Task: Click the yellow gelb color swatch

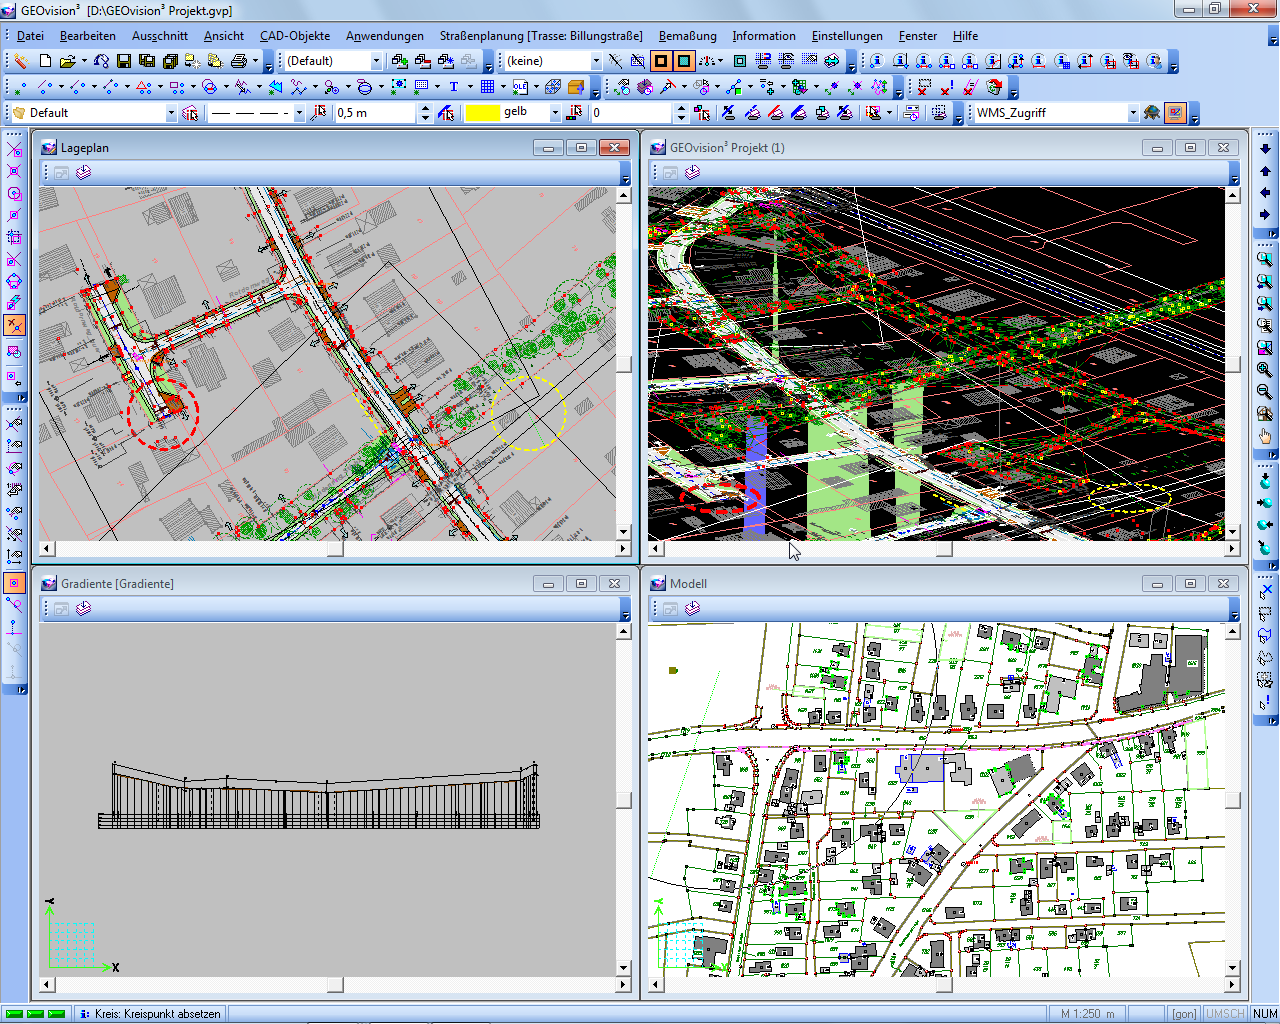Action: [482, 112]
